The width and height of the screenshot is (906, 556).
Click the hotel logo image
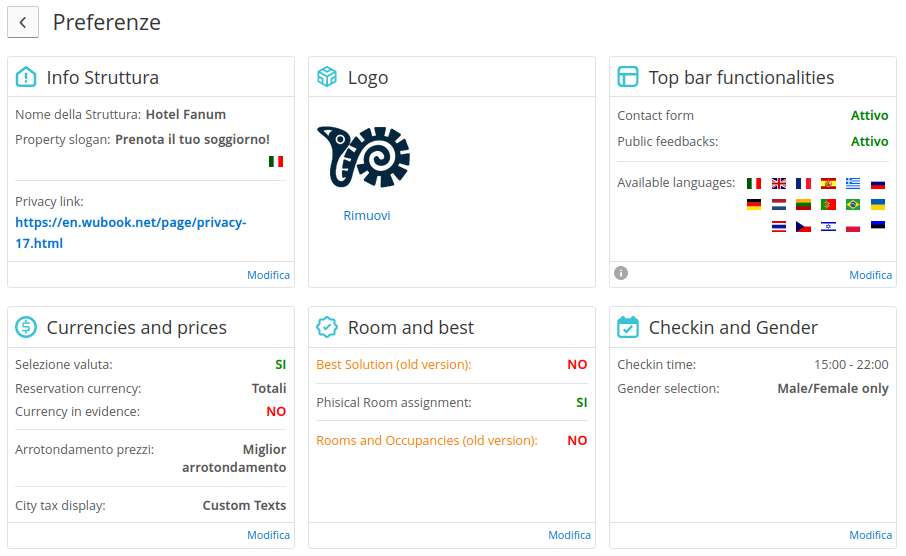tap(364, 157)
